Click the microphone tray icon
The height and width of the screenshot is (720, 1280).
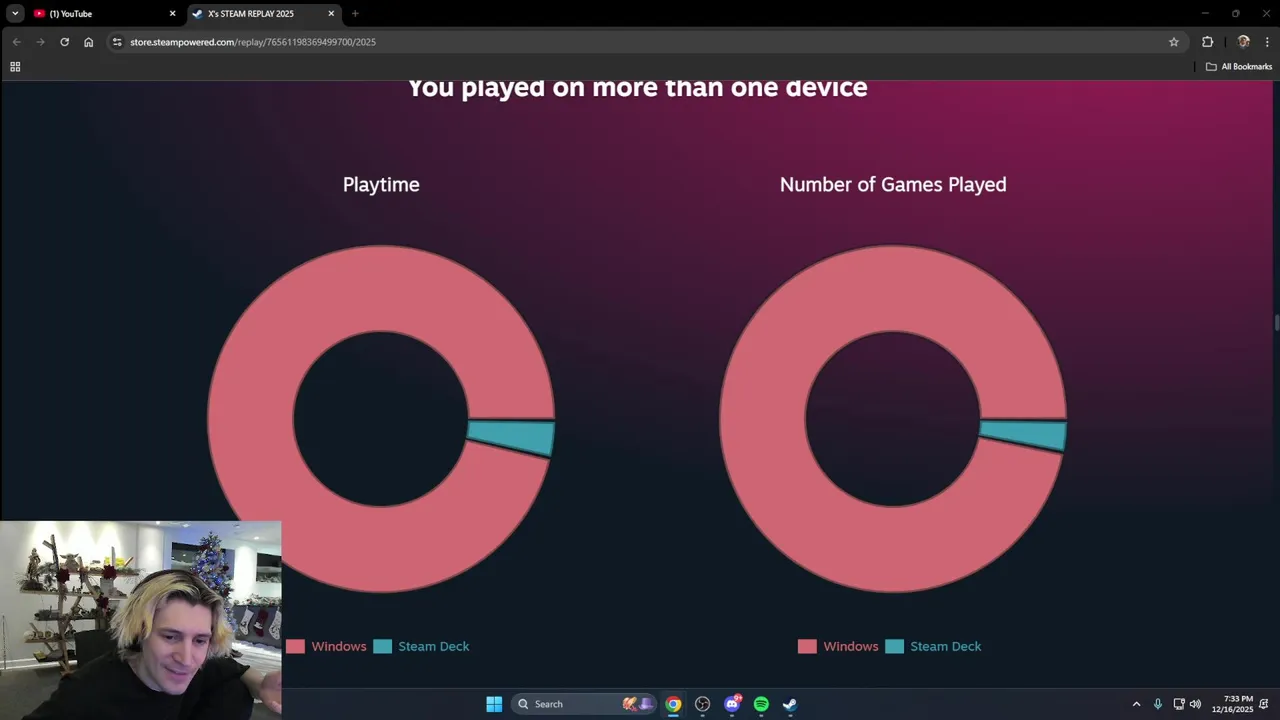(x=1158, y=704)
